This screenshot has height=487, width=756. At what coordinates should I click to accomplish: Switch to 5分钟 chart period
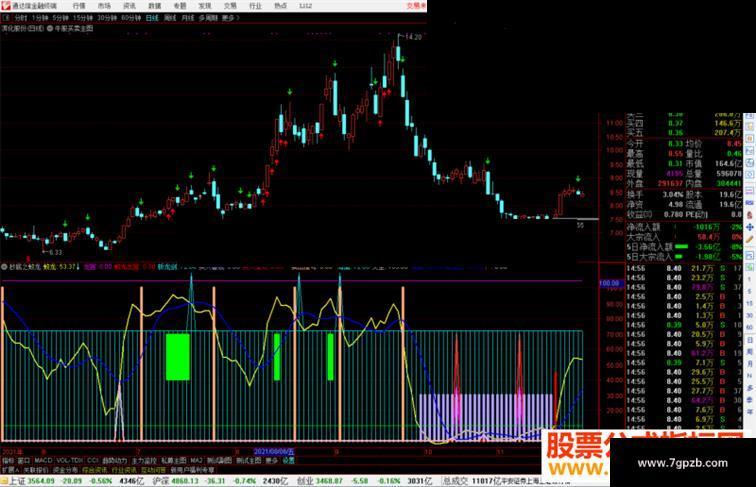(61, 18)
